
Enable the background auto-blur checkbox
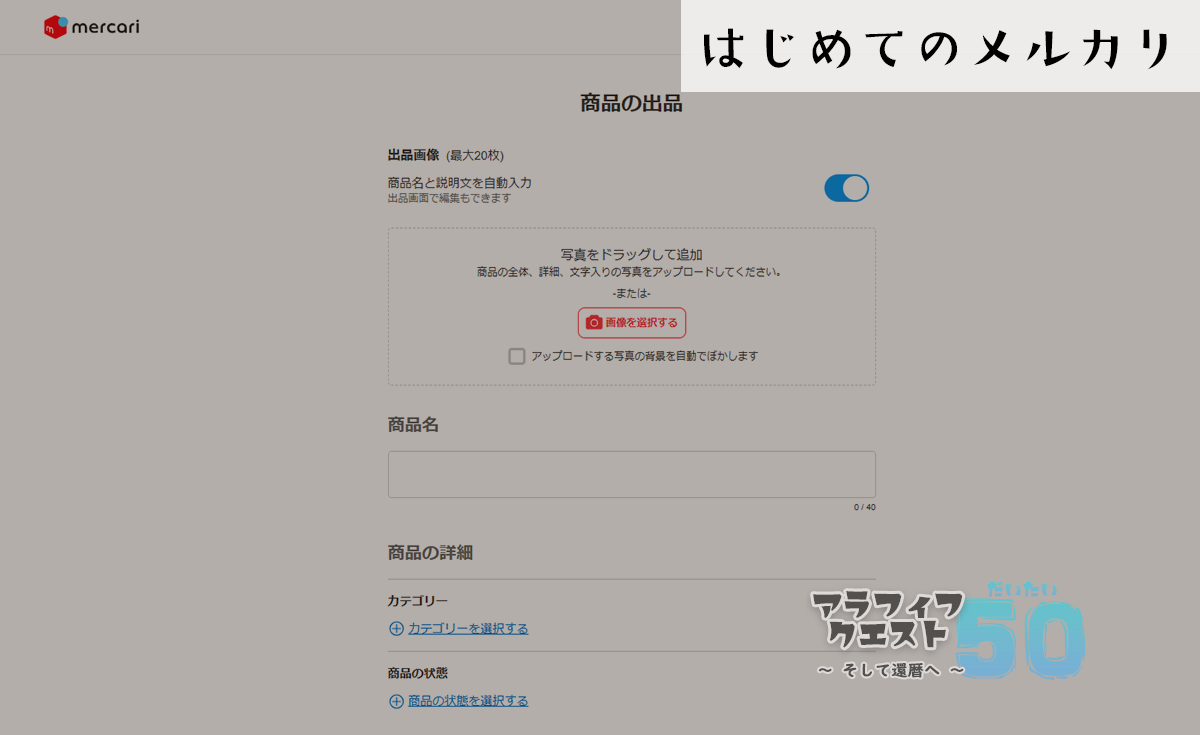(517, 356)
